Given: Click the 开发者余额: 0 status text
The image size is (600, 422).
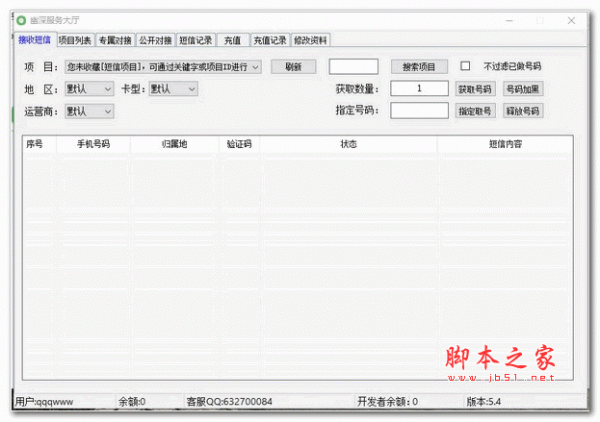Looking at the screenshot, I should tap(387, 402).
